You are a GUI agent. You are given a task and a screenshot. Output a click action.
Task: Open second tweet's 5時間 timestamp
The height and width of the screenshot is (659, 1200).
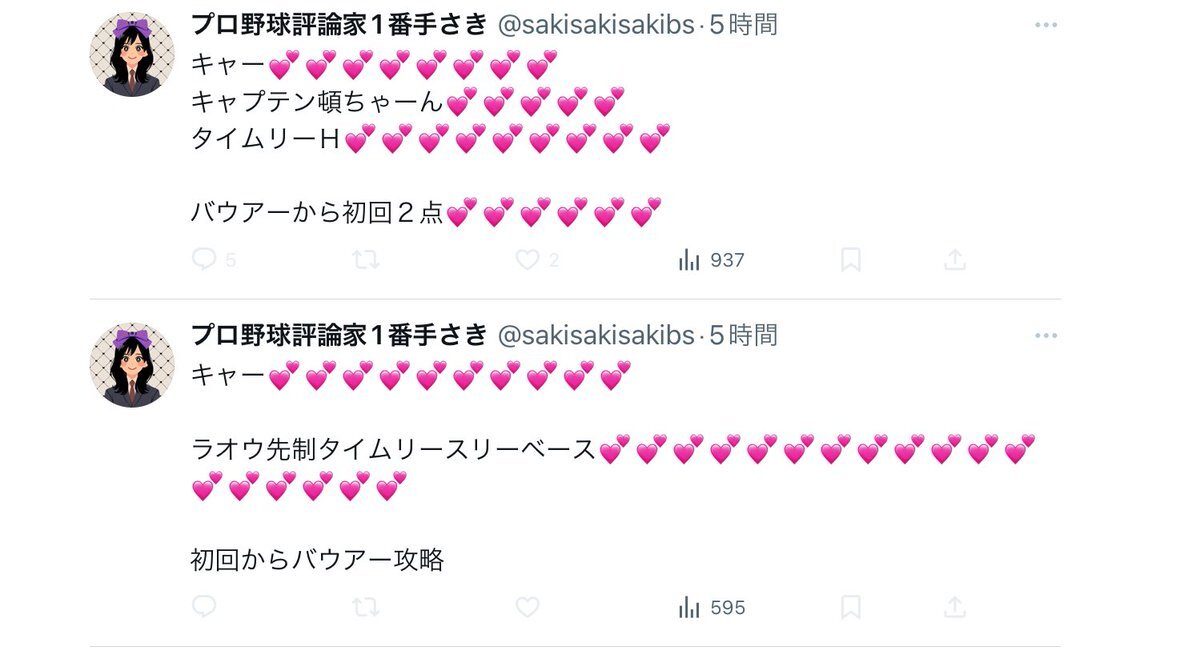click(743, 335)
